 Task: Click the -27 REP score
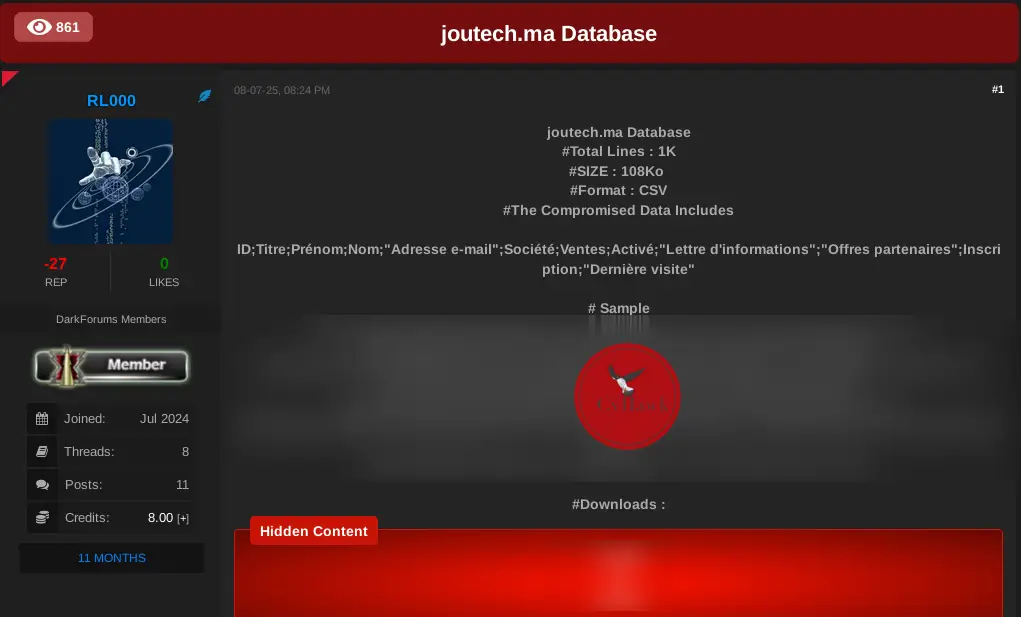56,264
